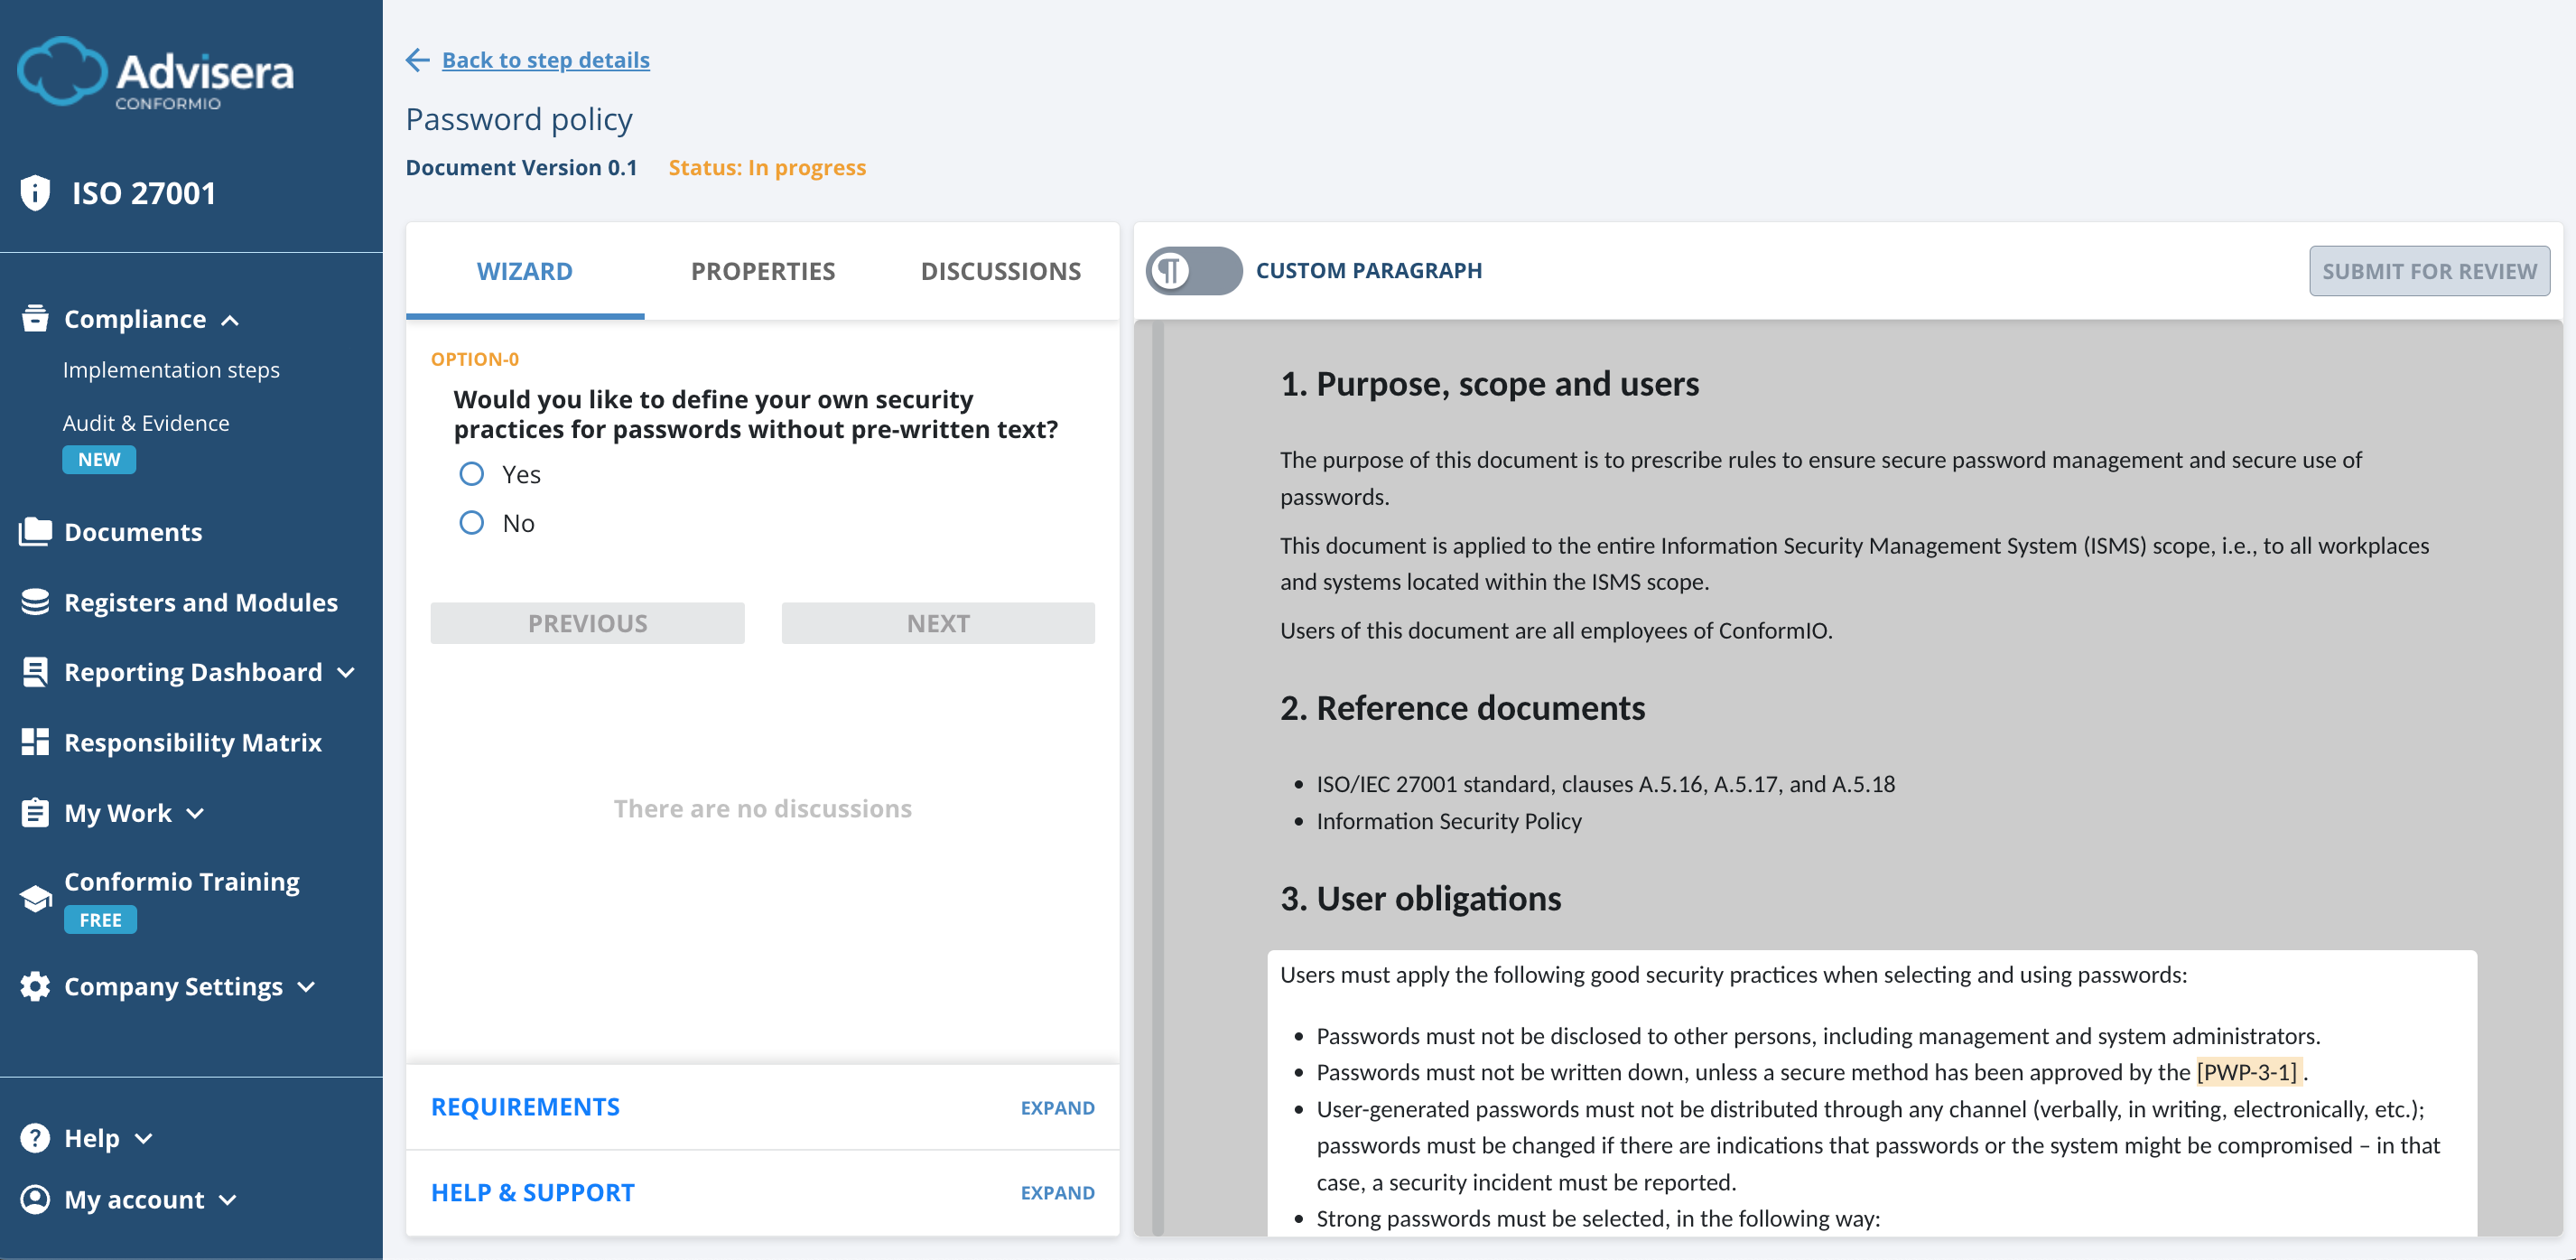The width and height of the screenshot is (2576, 1260).
Task: Toggle the Custom Paragraph switch
Action: click(1192, 270)
